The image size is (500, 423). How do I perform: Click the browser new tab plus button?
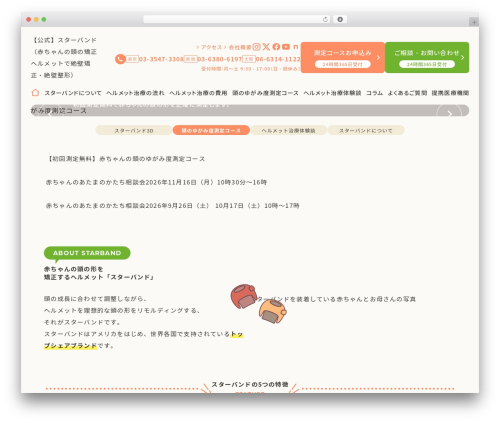(x=474, y=22)
